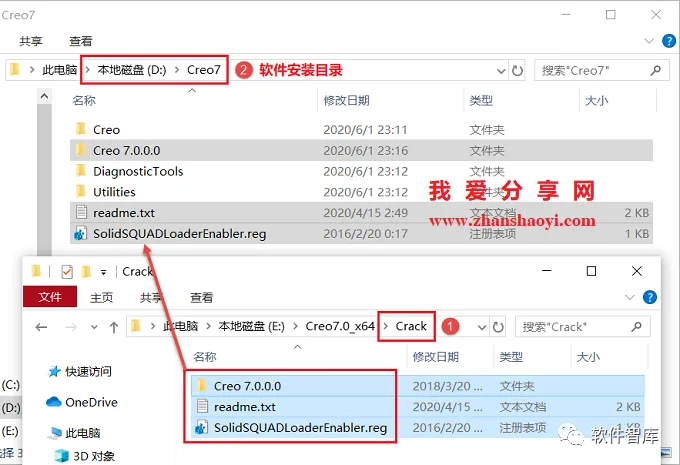Open the Utilities folder
680x465 pixels.
coord(114,192)
